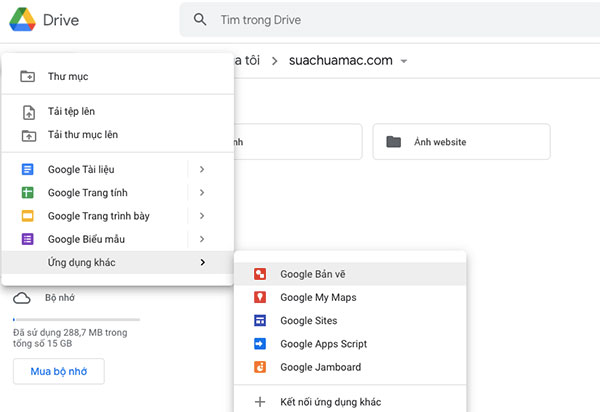The image size is (600, 412).
Task: Open the Ảnh website folder
Action: pyautogui.click(x=461, y=142)
